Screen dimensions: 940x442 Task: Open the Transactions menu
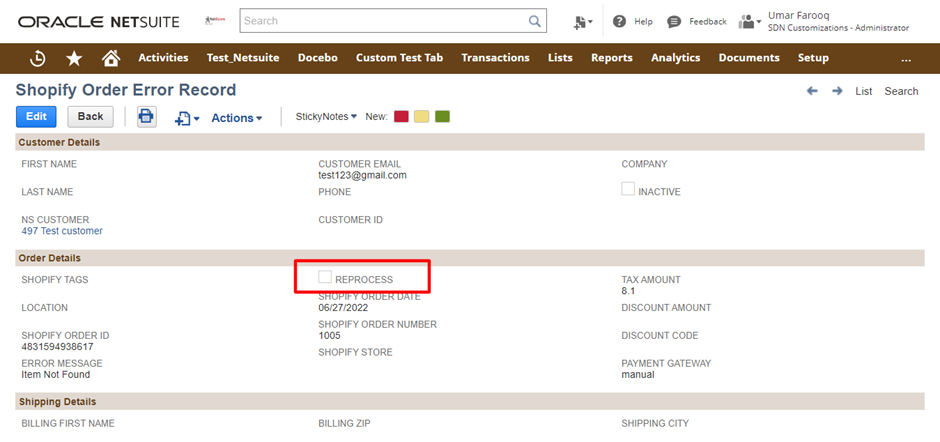[x=495, y=58]
